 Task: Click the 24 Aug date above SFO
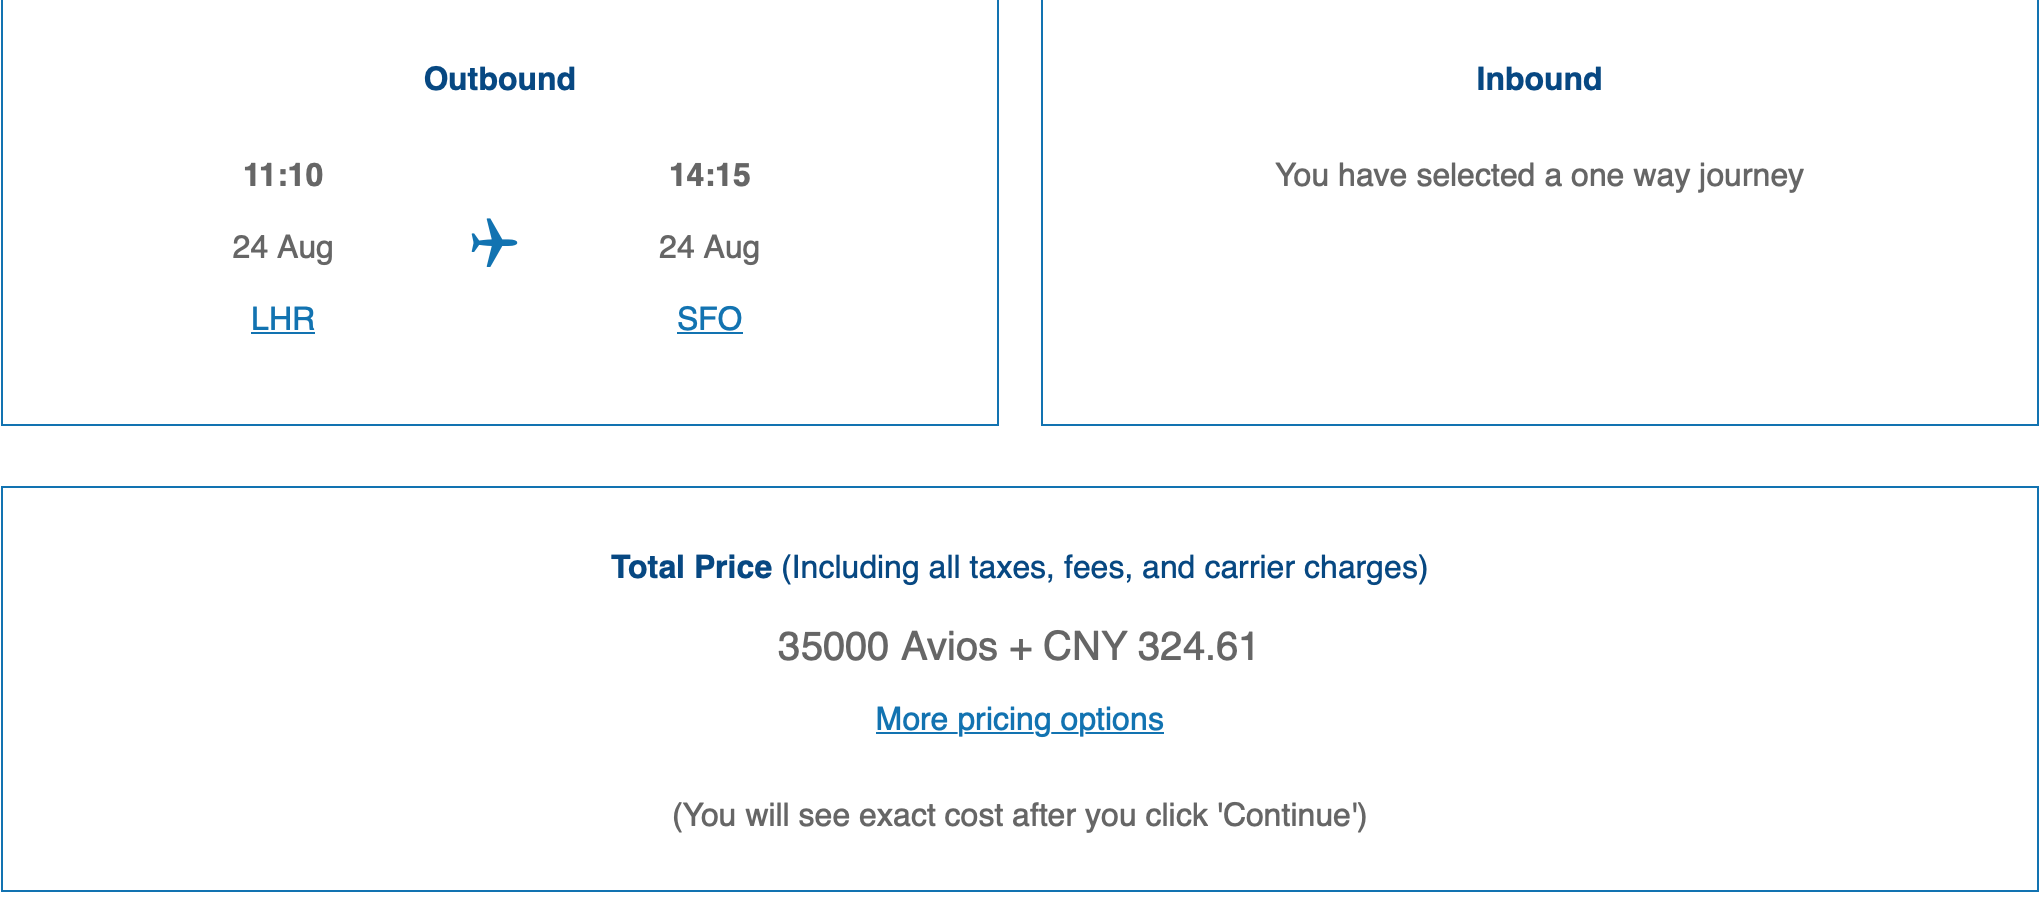[x=709, y=247]
